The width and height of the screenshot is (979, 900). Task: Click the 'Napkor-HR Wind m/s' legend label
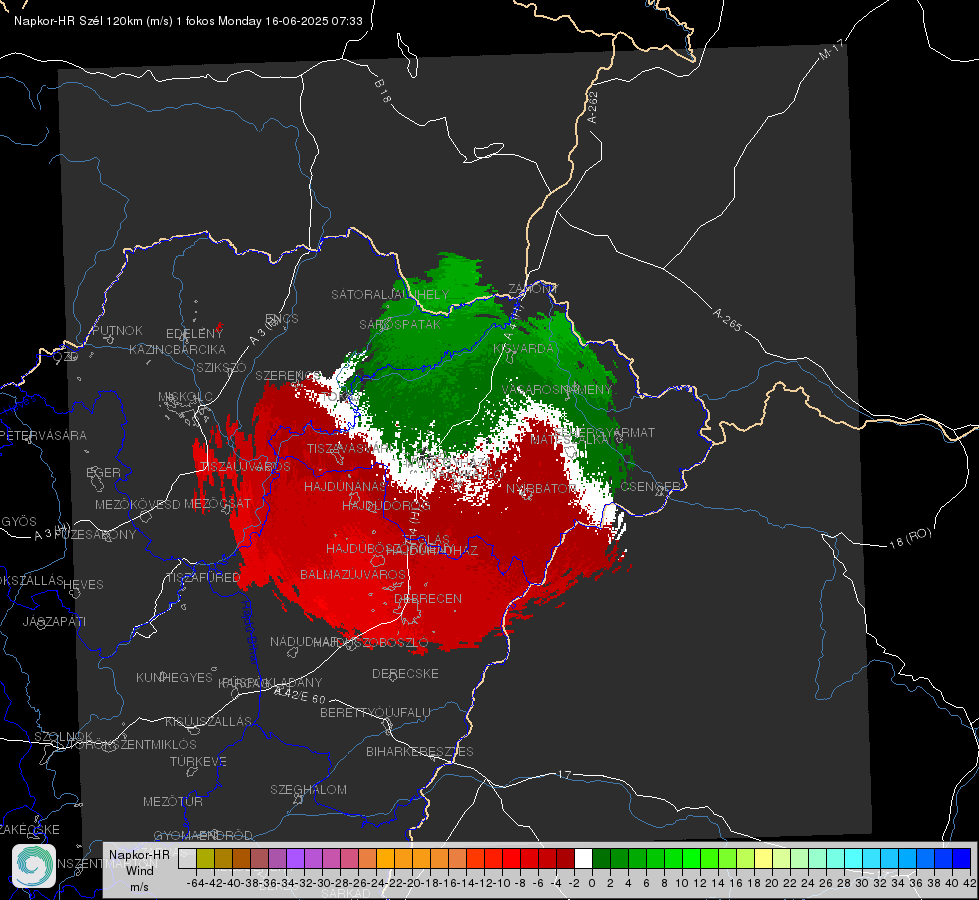pyautogui.click(x=139, y=870)
